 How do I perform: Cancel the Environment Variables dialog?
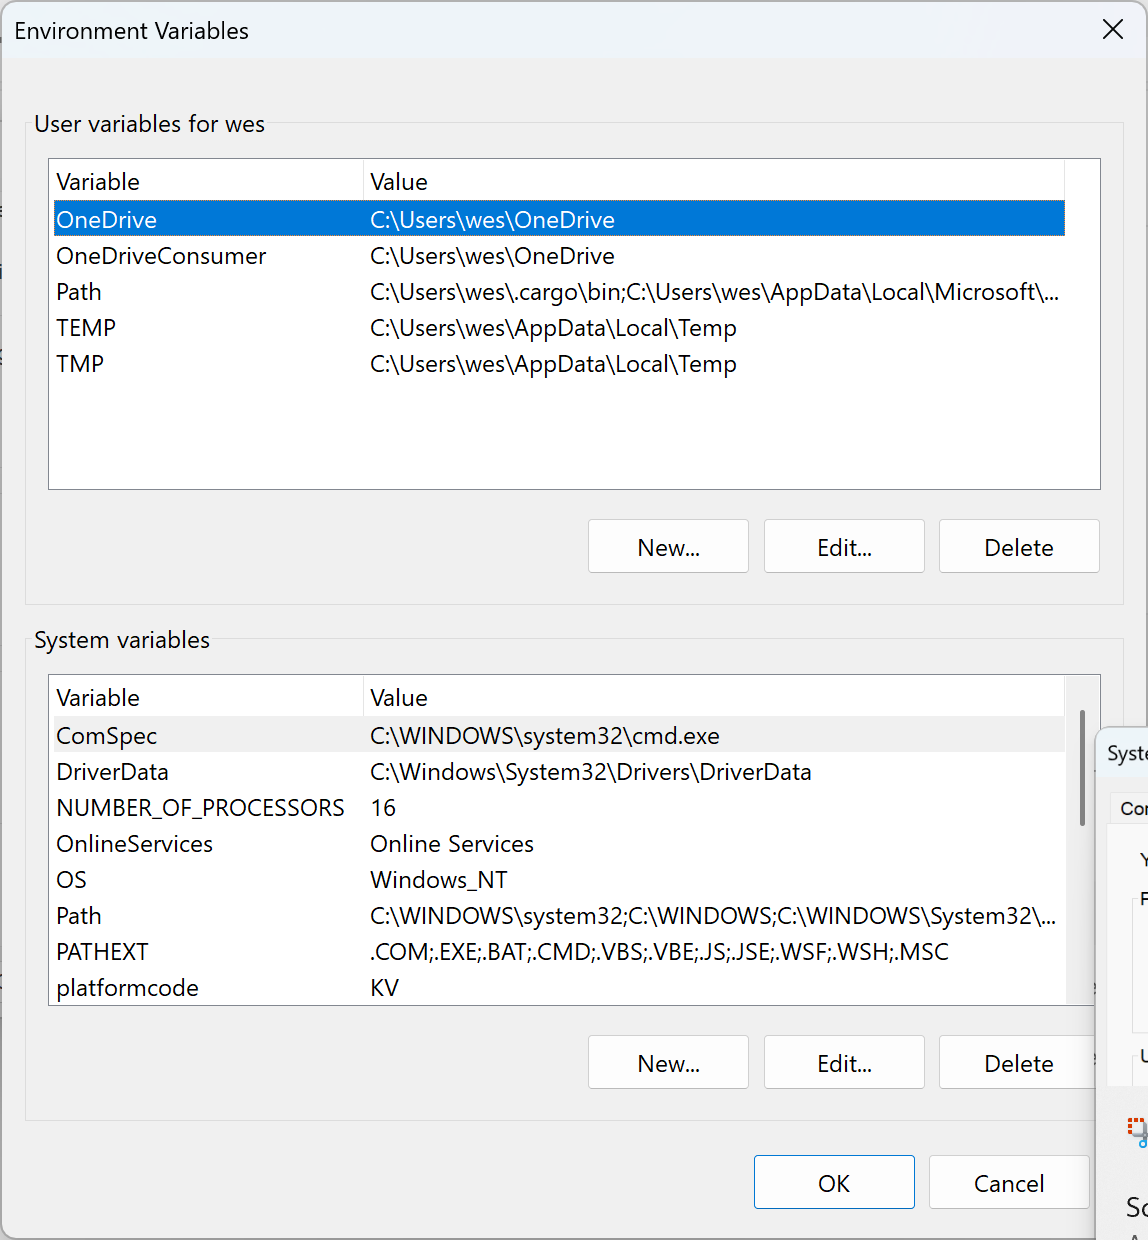[1009, 1183]
